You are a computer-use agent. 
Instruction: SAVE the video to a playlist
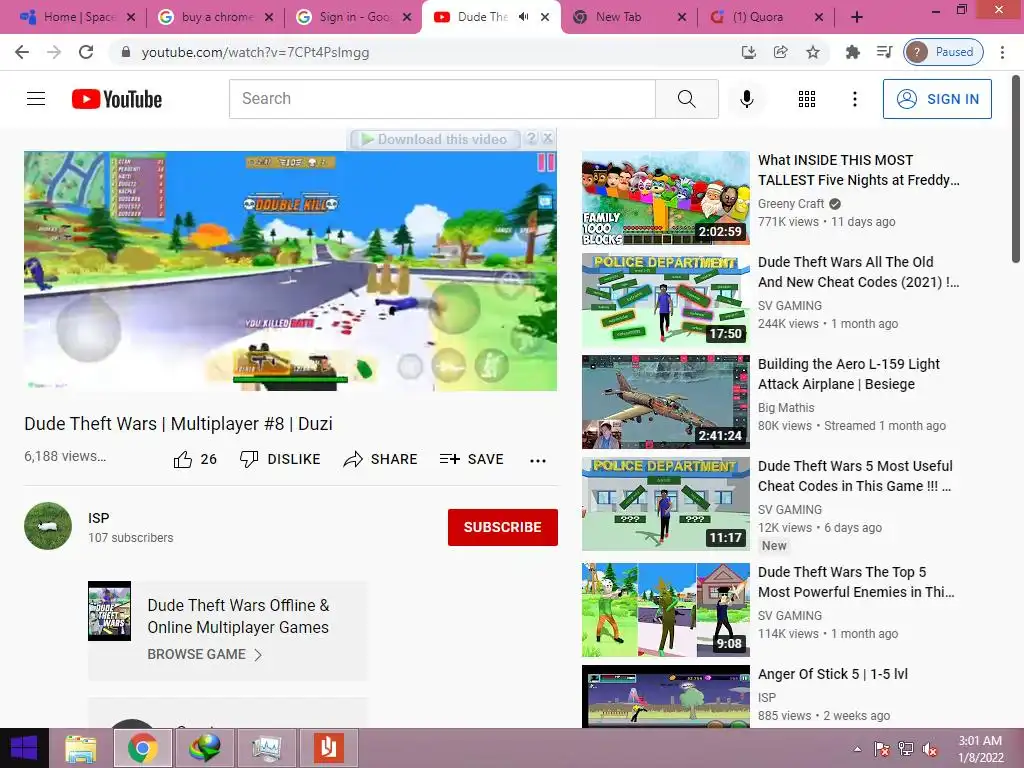(x=472, y=460)
